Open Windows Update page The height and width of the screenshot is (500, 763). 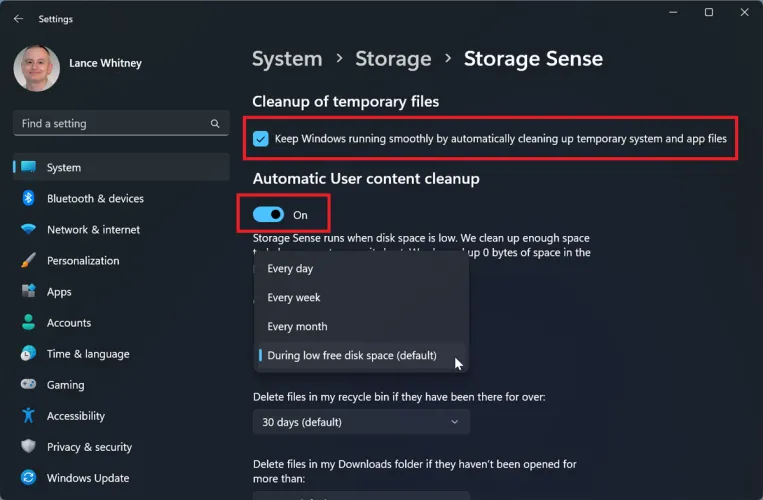coord(87,478)
